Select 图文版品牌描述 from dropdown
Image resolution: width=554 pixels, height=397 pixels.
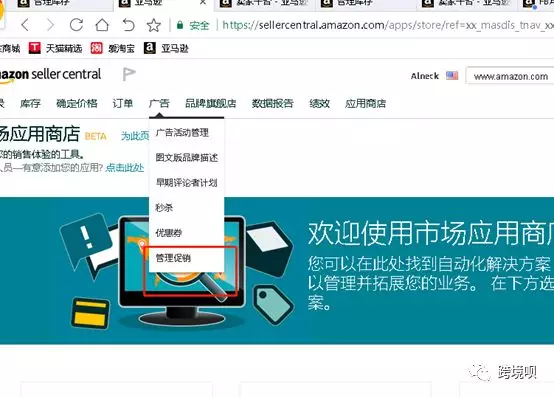point(187,158)
